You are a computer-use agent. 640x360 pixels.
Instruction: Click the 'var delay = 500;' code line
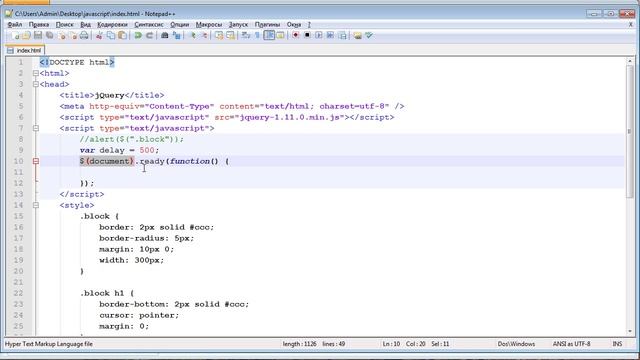[120, 150]
